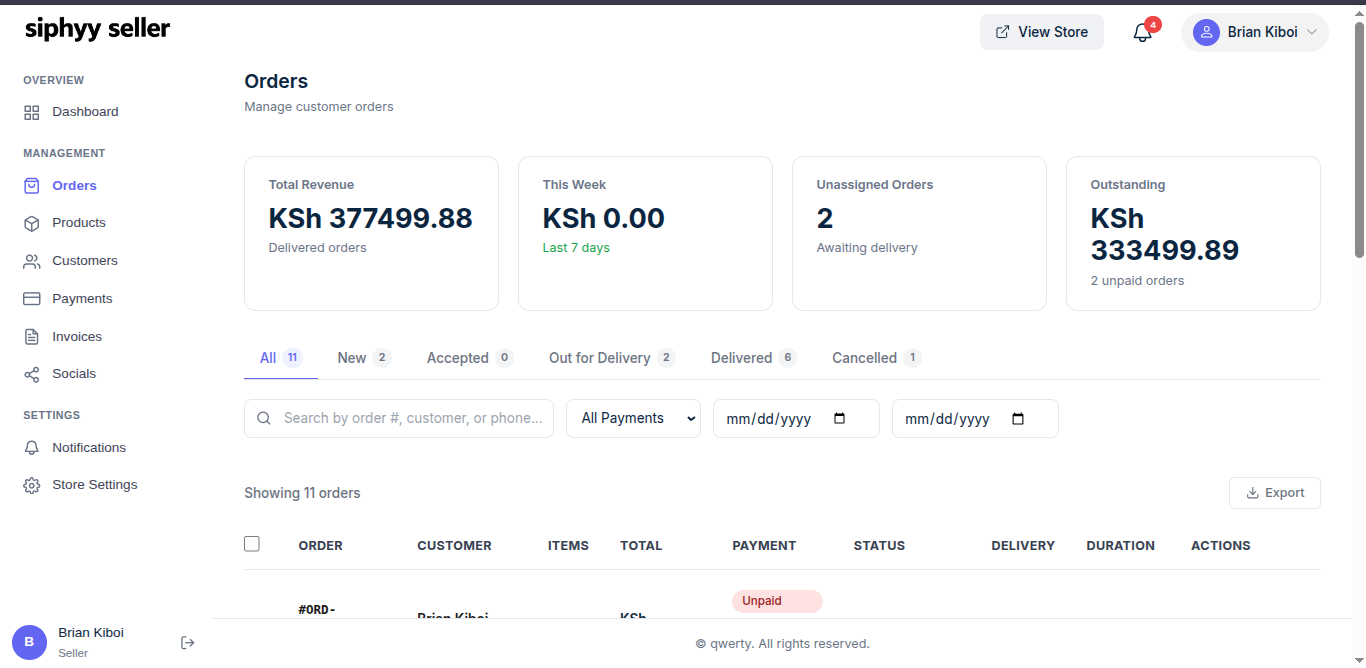Click the ITEMS column header

pos(568,546)
